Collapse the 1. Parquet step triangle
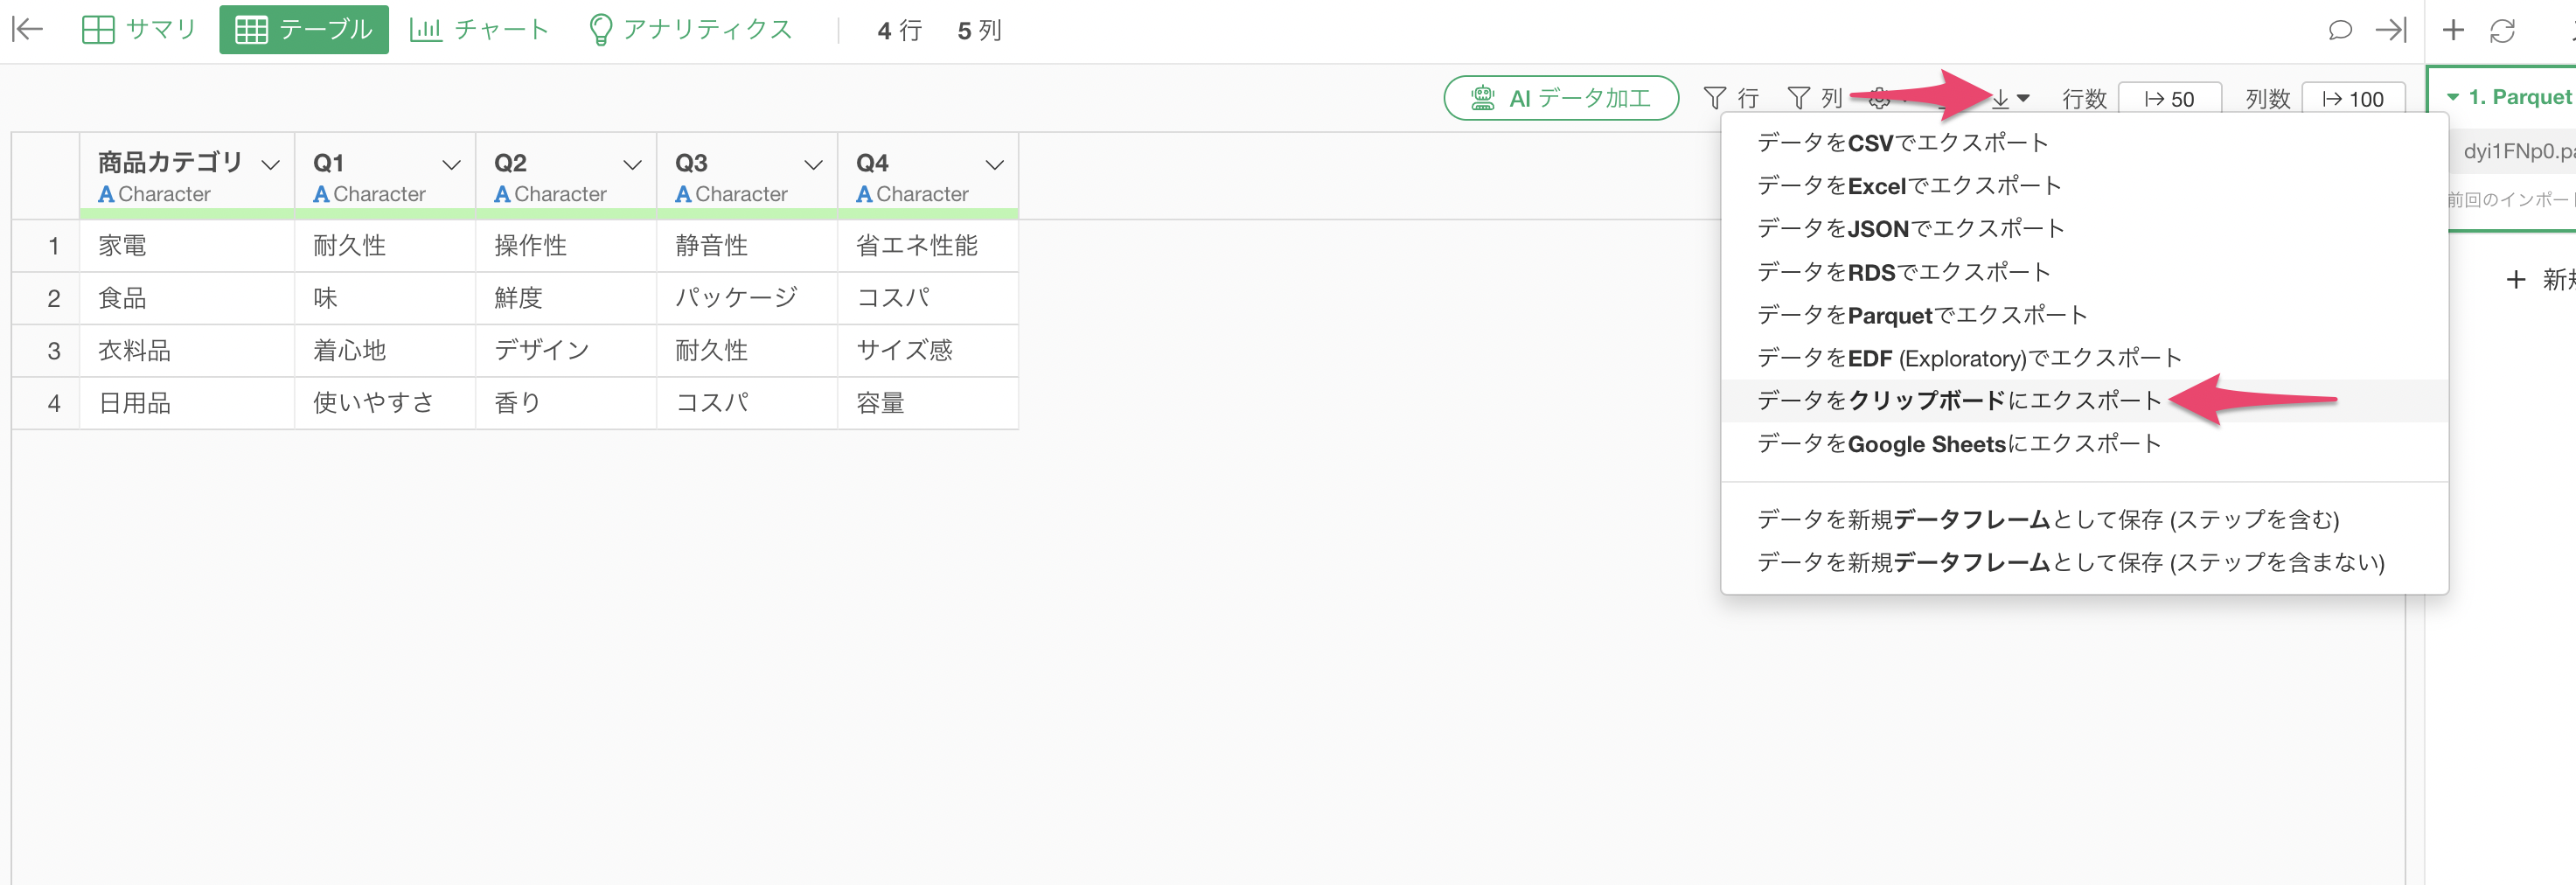 (x=2453, y=97)
